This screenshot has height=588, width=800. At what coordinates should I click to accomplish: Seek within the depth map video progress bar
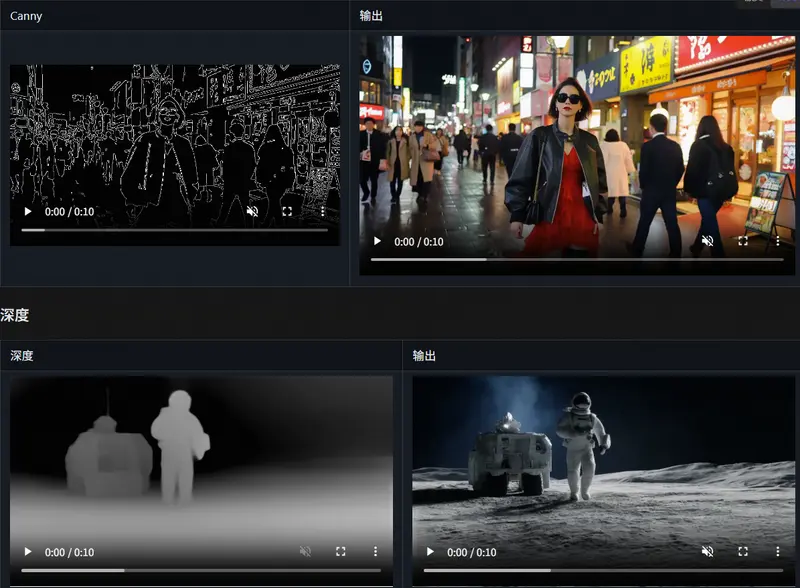click(x=201, y=570)
